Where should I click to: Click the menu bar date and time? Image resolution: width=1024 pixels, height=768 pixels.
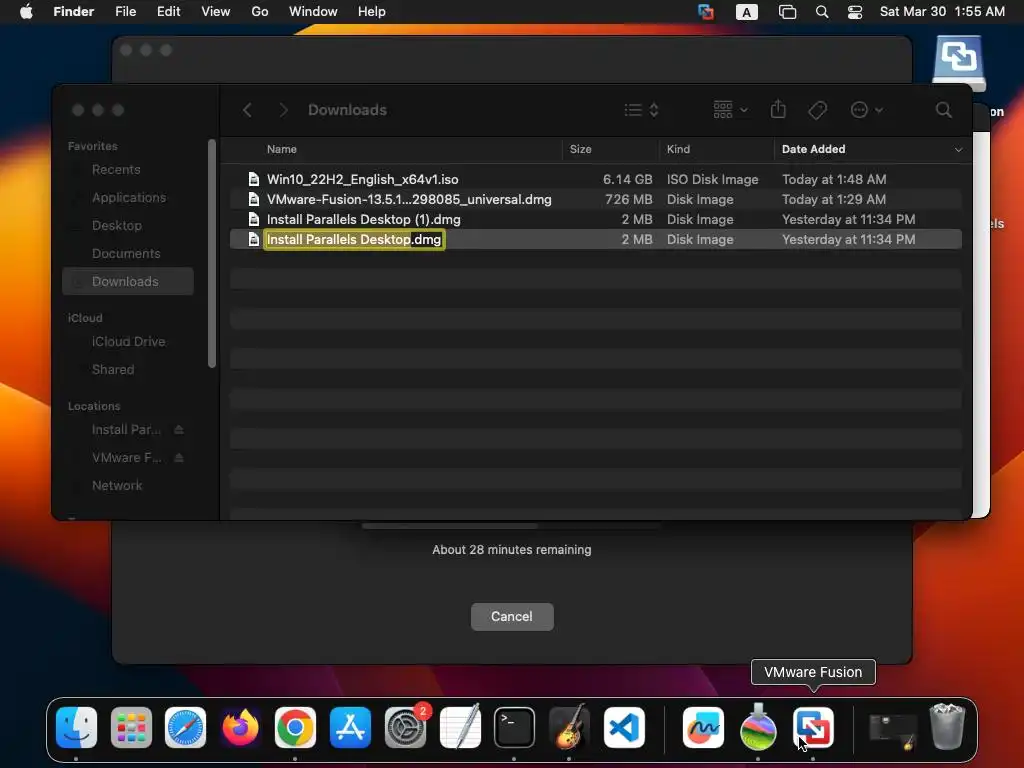[942, 12]
